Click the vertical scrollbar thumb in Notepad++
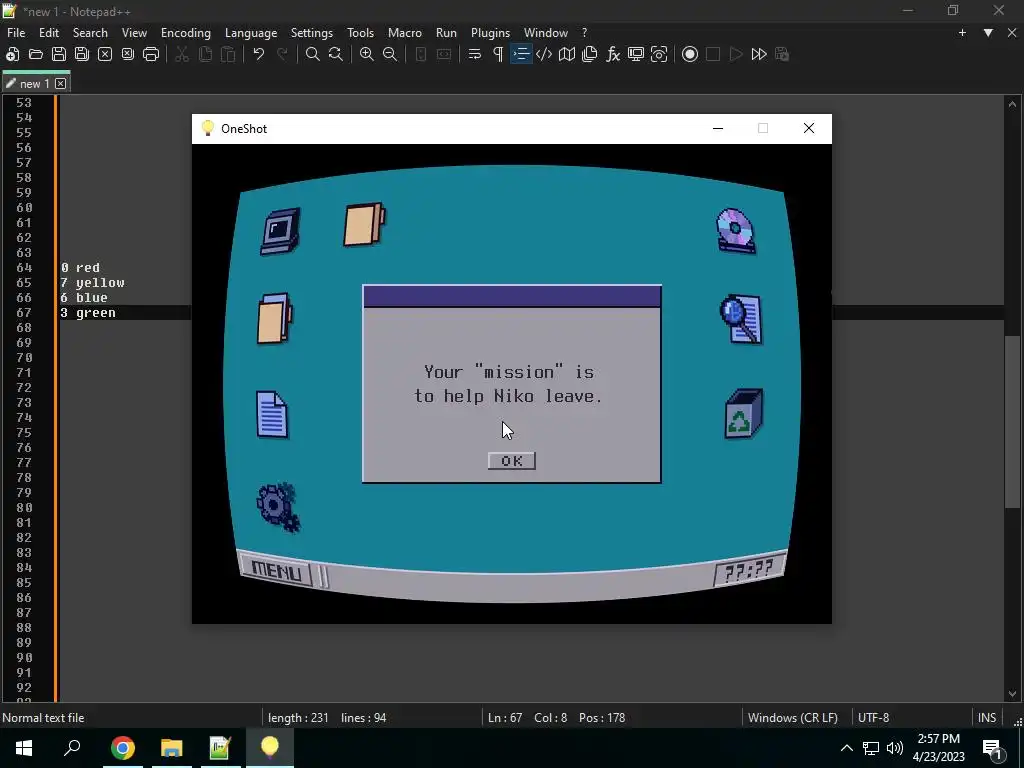Image resolution: width=1024 pixels, height=768 pixels. [x=1012, y=421]
